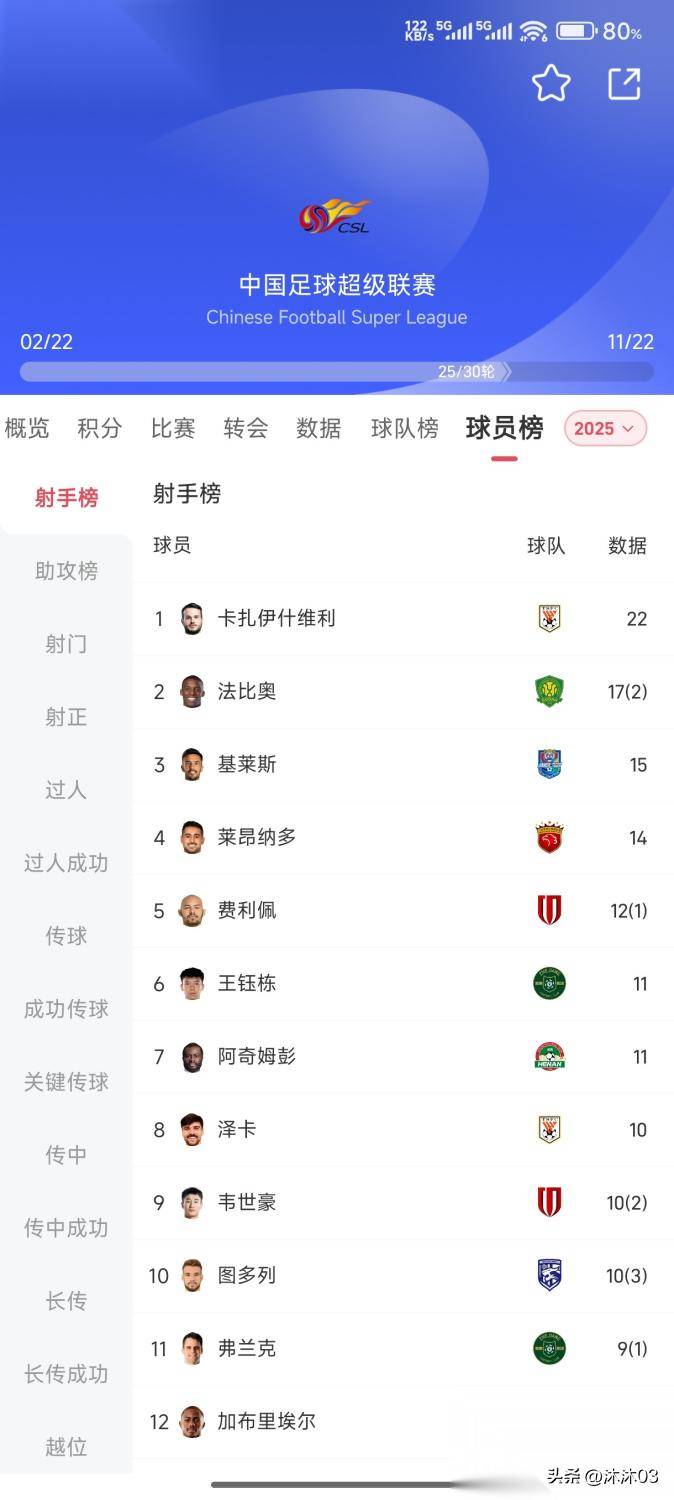674x1500 pixels.
Task: Open the 球队榜 tab
Action: point(404,428)
